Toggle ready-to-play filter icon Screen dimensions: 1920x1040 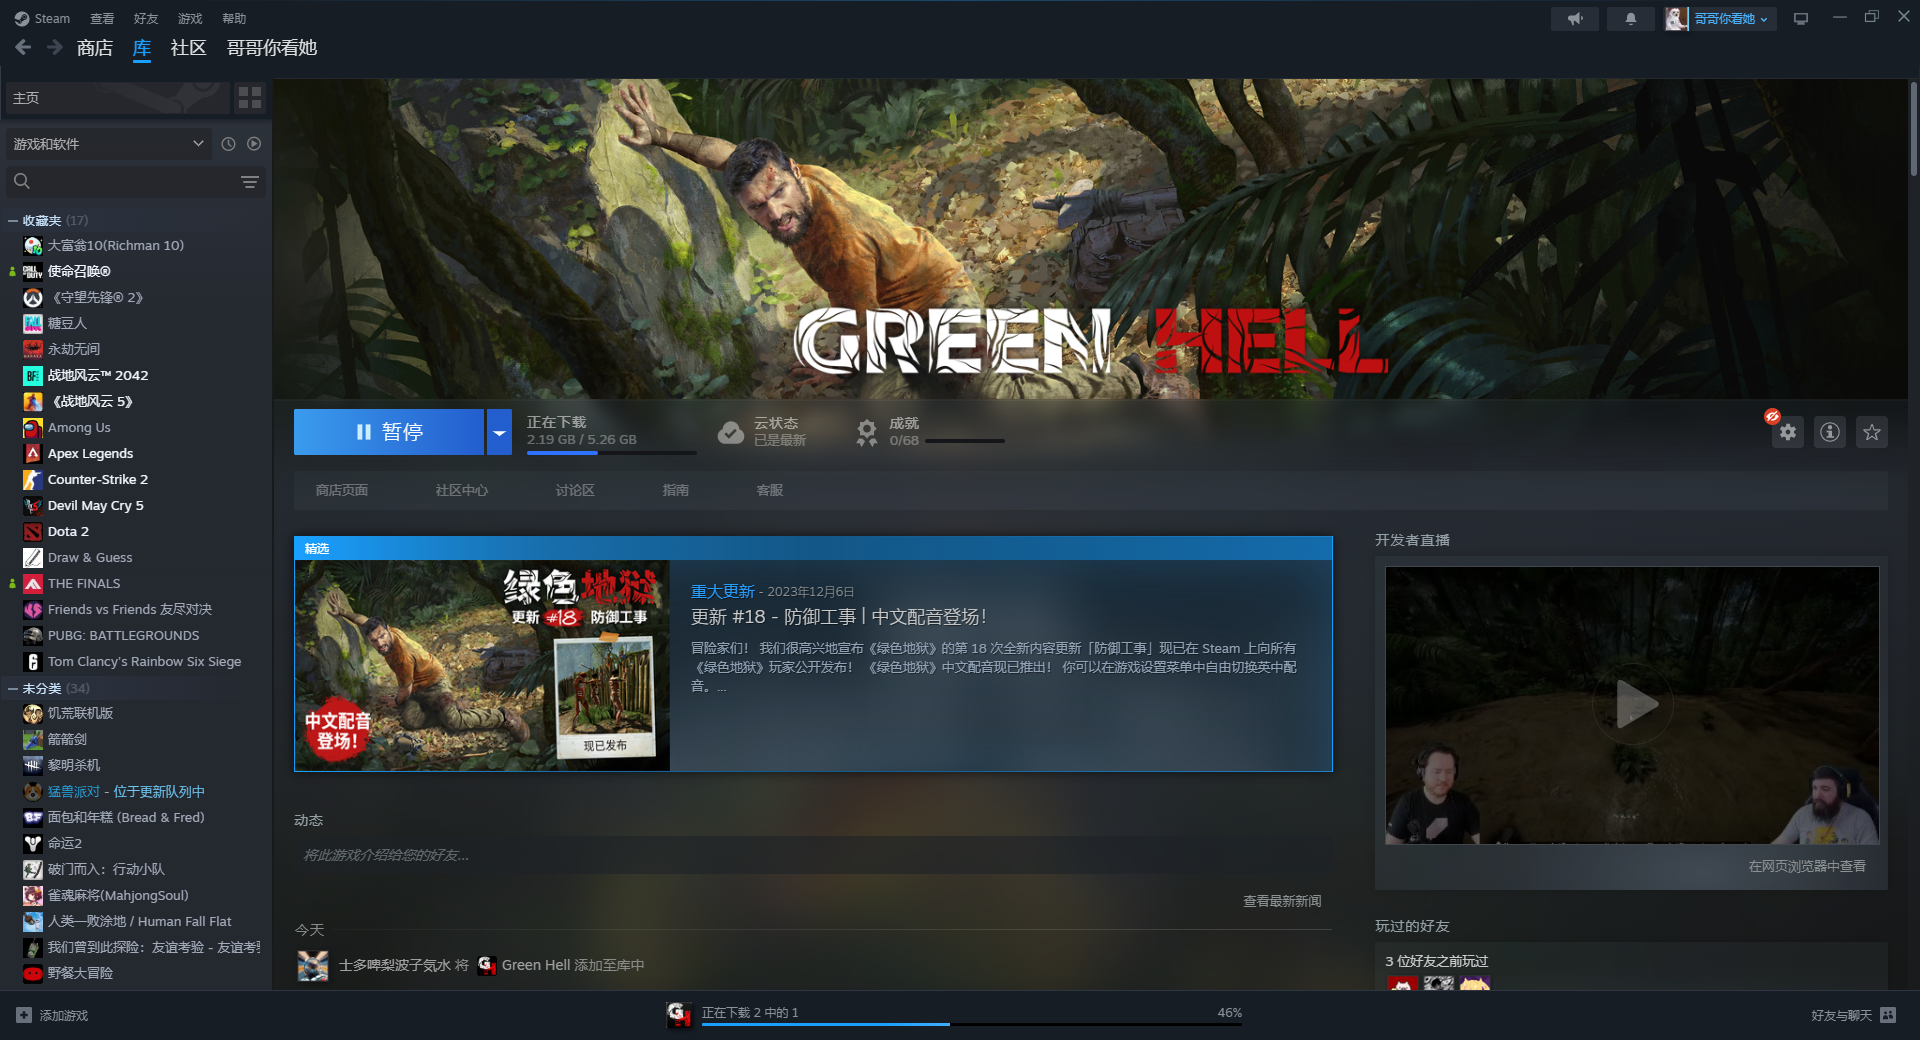click(254, 144)
